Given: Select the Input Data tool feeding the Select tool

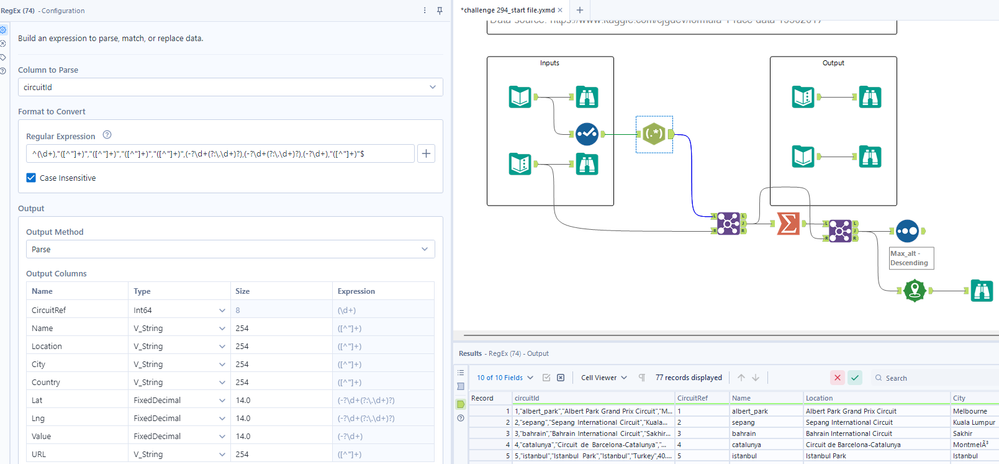Looking at the screenshot, I should [x=520, y=97].
